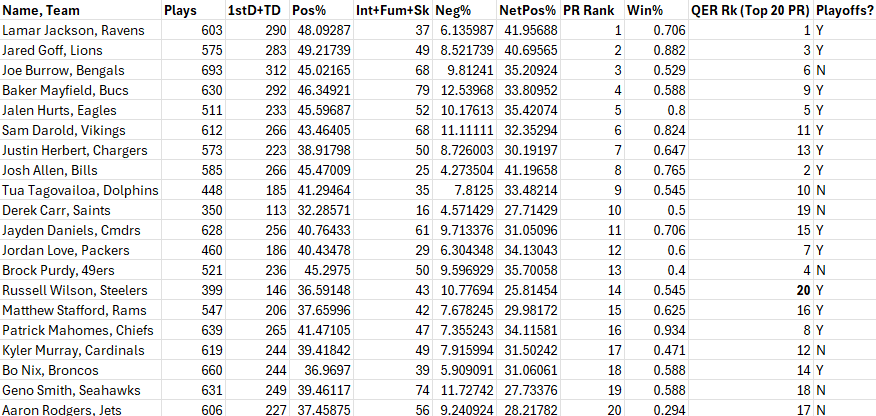Click the Neg% column header
The height and width of the screenshot is (416, 876).
point(465,10)
